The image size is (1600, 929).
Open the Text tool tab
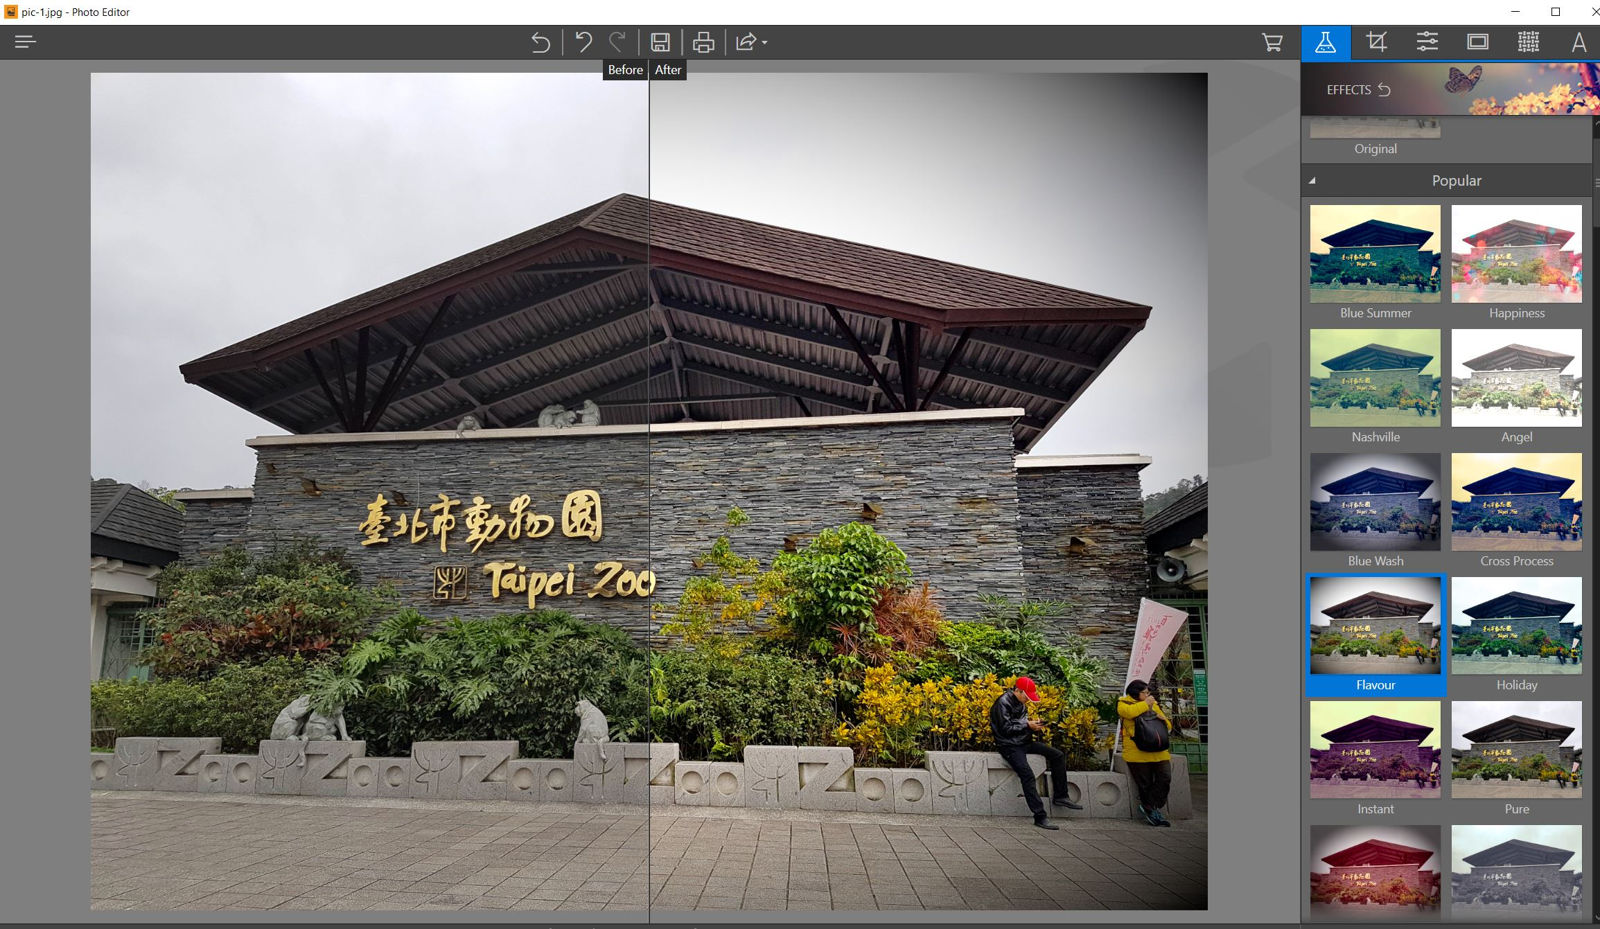1578,42
